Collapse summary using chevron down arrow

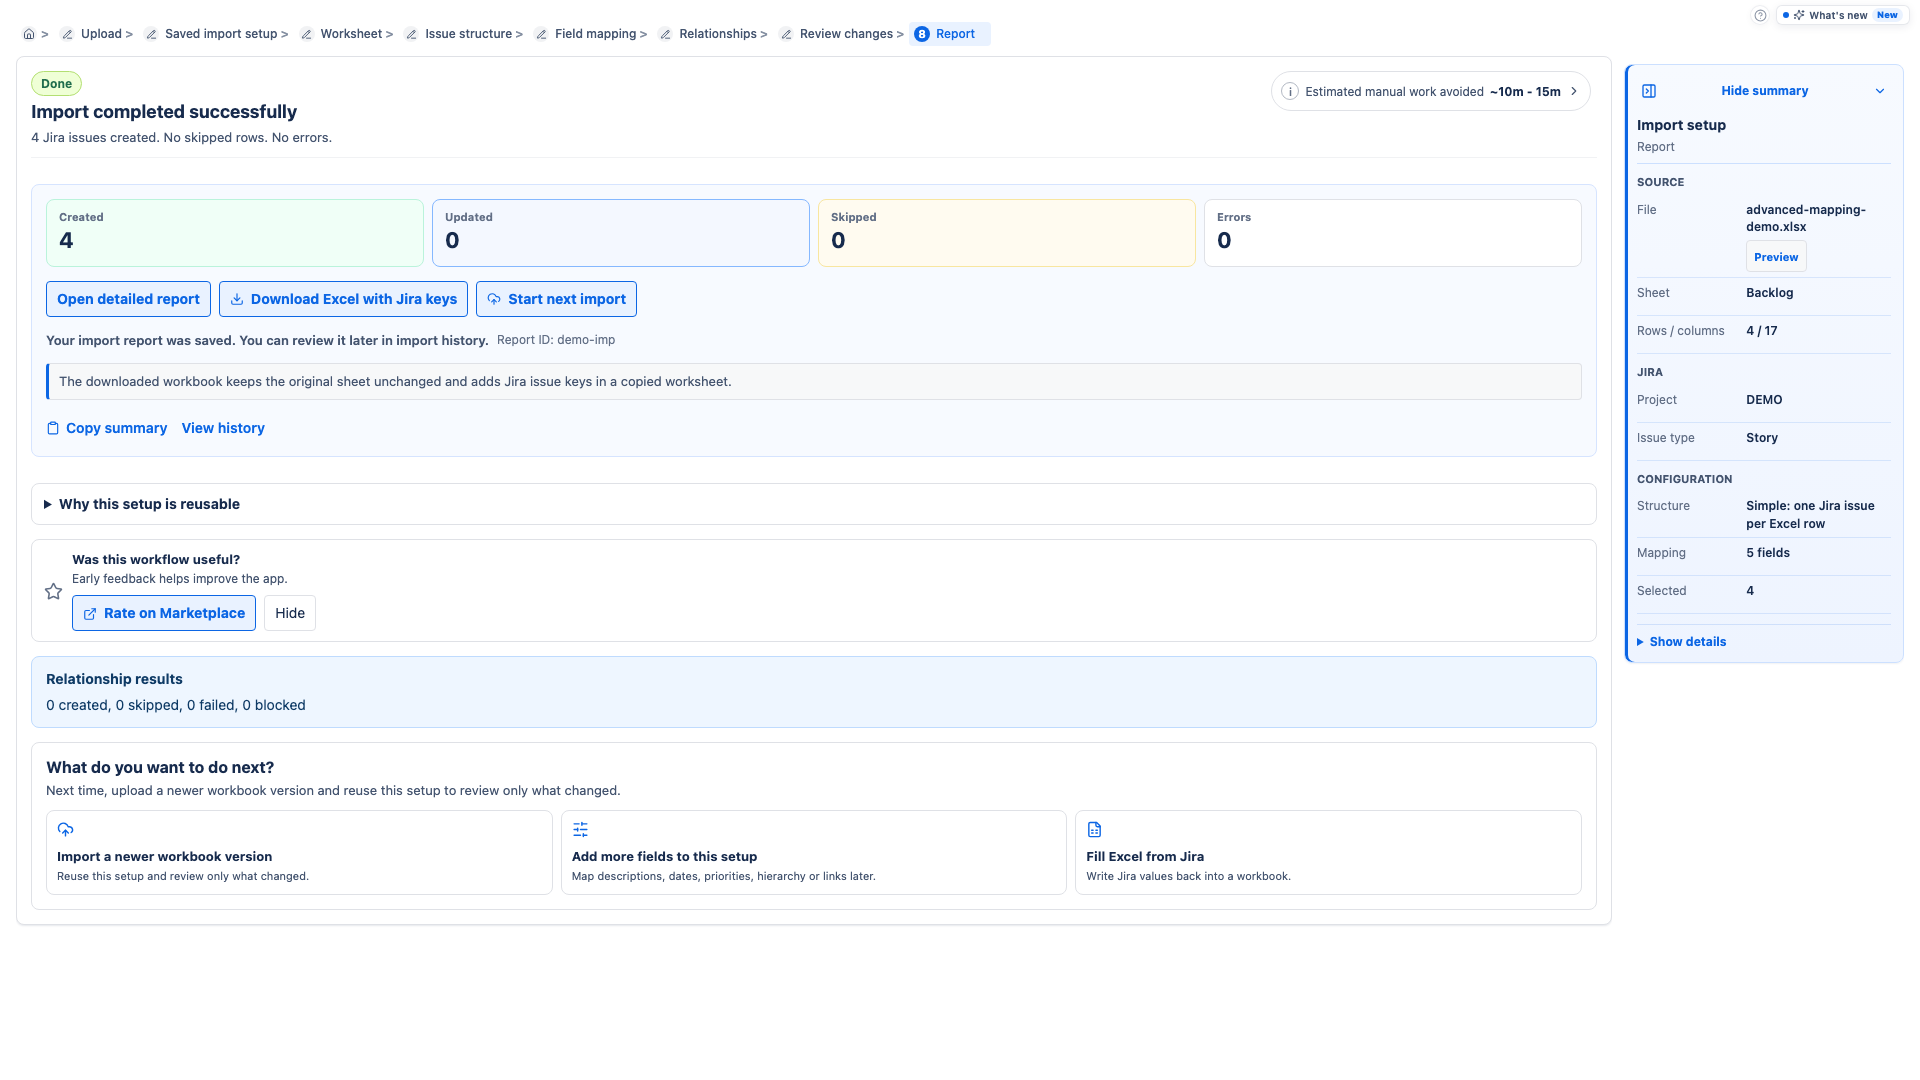1880,91
